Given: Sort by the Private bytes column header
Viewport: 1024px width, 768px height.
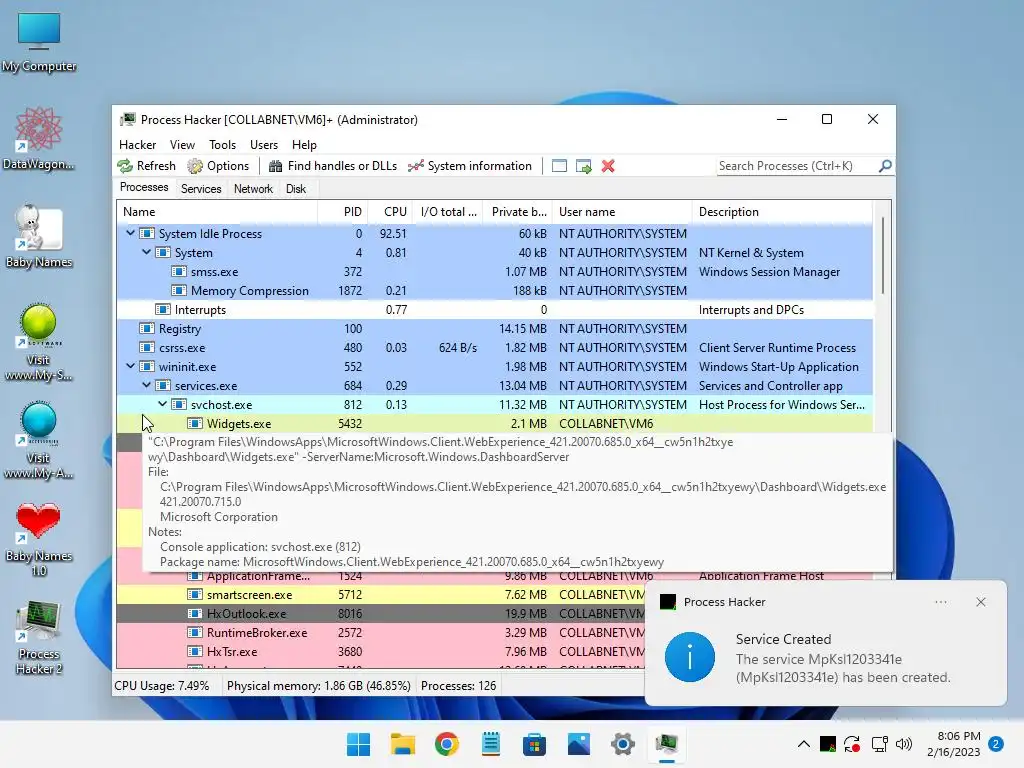Looking at the screenshot, I should click(518, 212).
